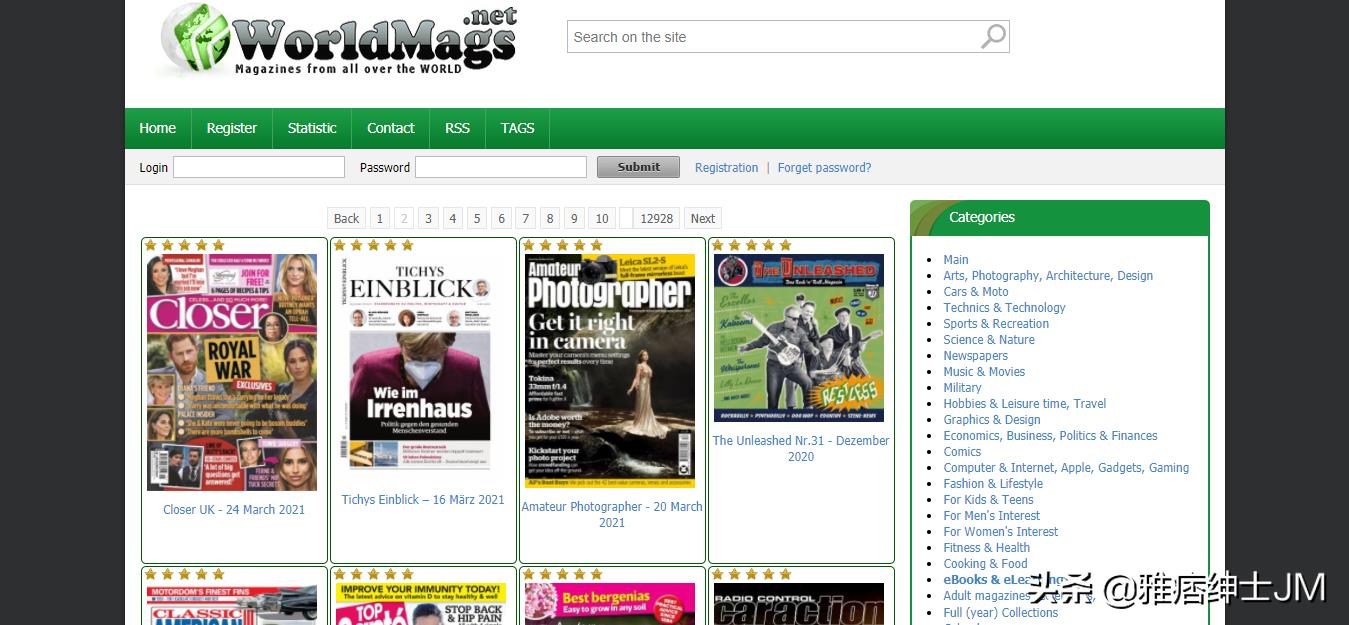Image resolution: width=1349 pixels, height=625 pixels.
Task: Open Technics & Technology category
Action: coord(1004,308)
